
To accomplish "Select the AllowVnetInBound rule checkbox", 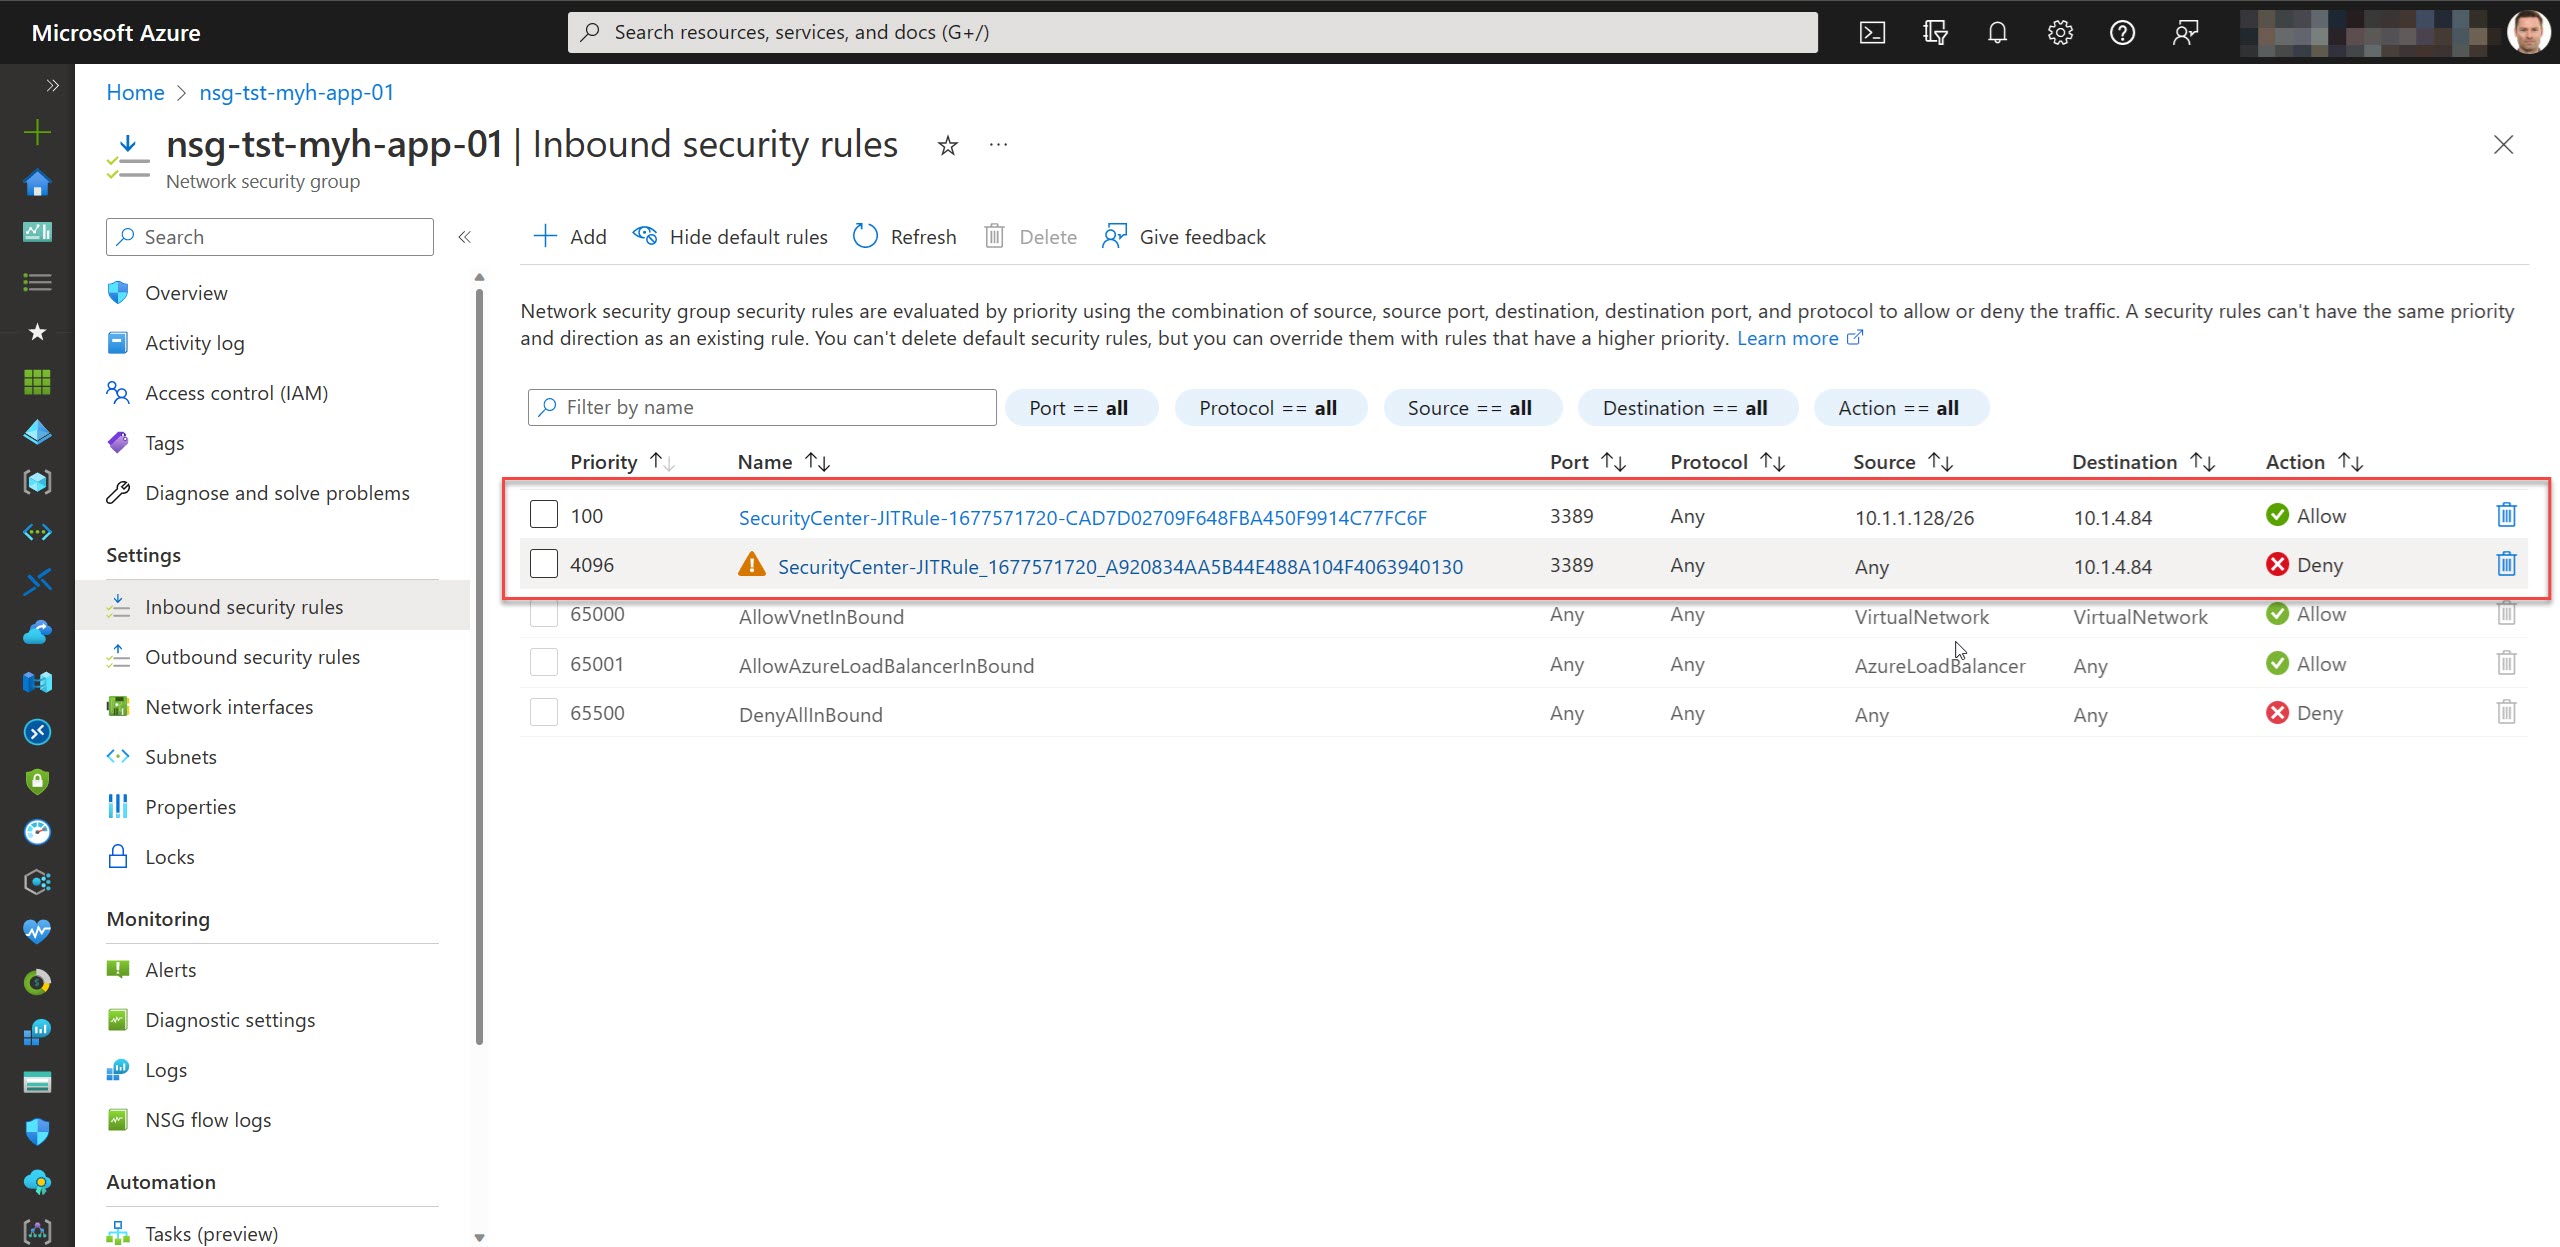I will click(x=543, y=614).
